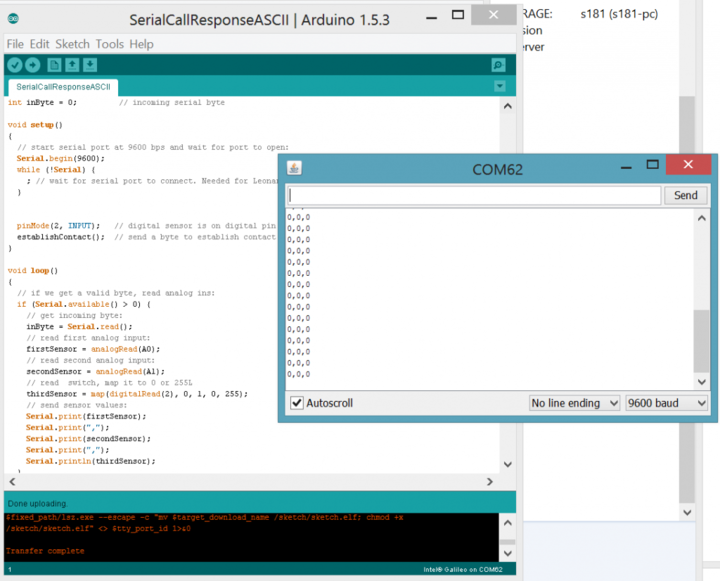Click the console scroll down arrow

click(508, 553)
